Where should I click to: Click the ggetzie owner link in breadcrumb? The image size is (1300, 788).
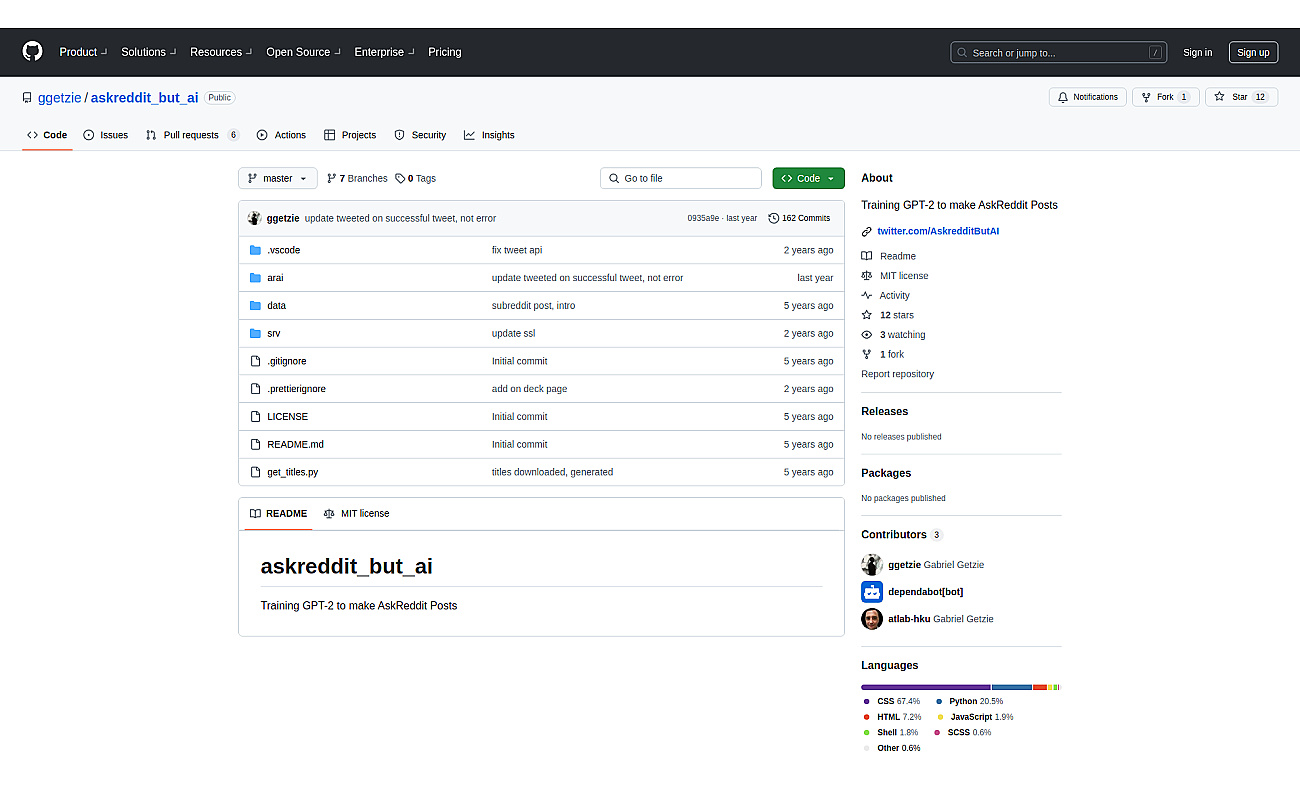coord(59,97)
